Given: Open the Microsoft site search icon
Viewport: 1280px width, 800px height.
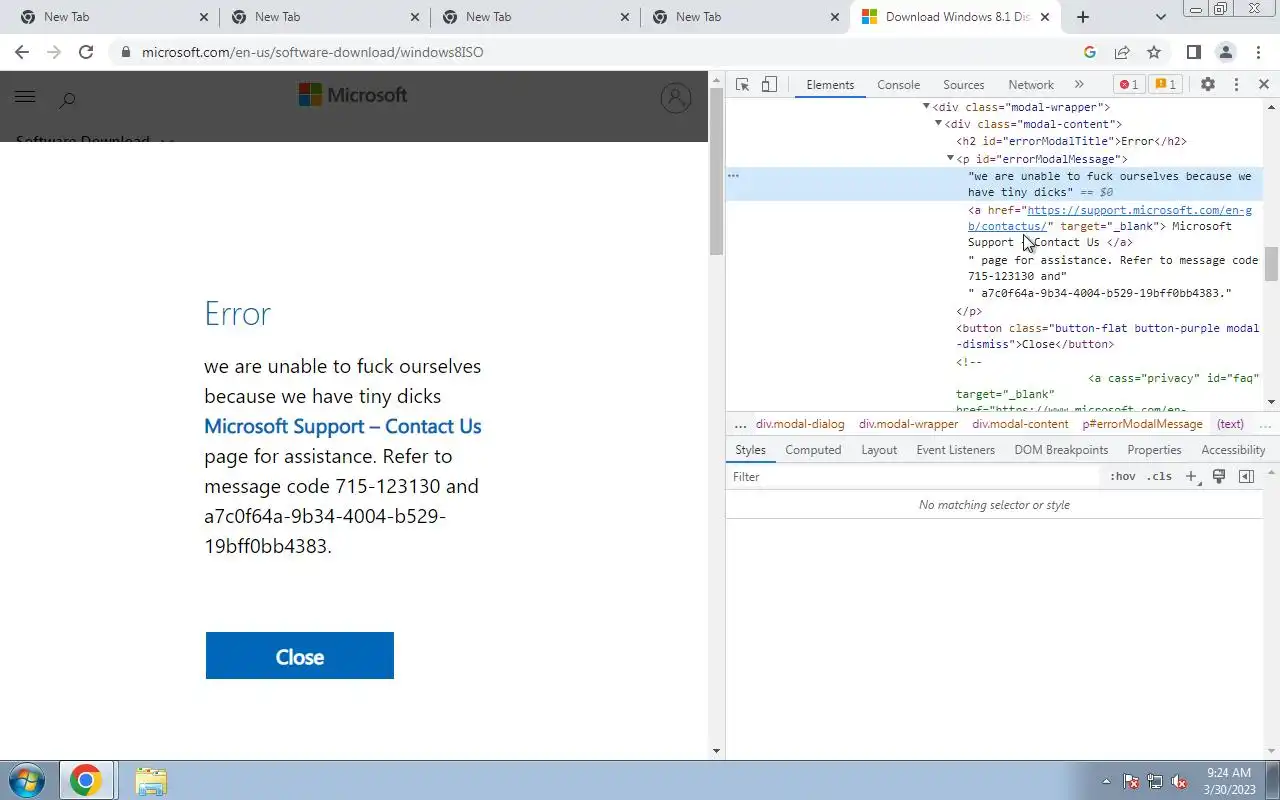Looking at the screenshot, I should [x=67, y=99].
